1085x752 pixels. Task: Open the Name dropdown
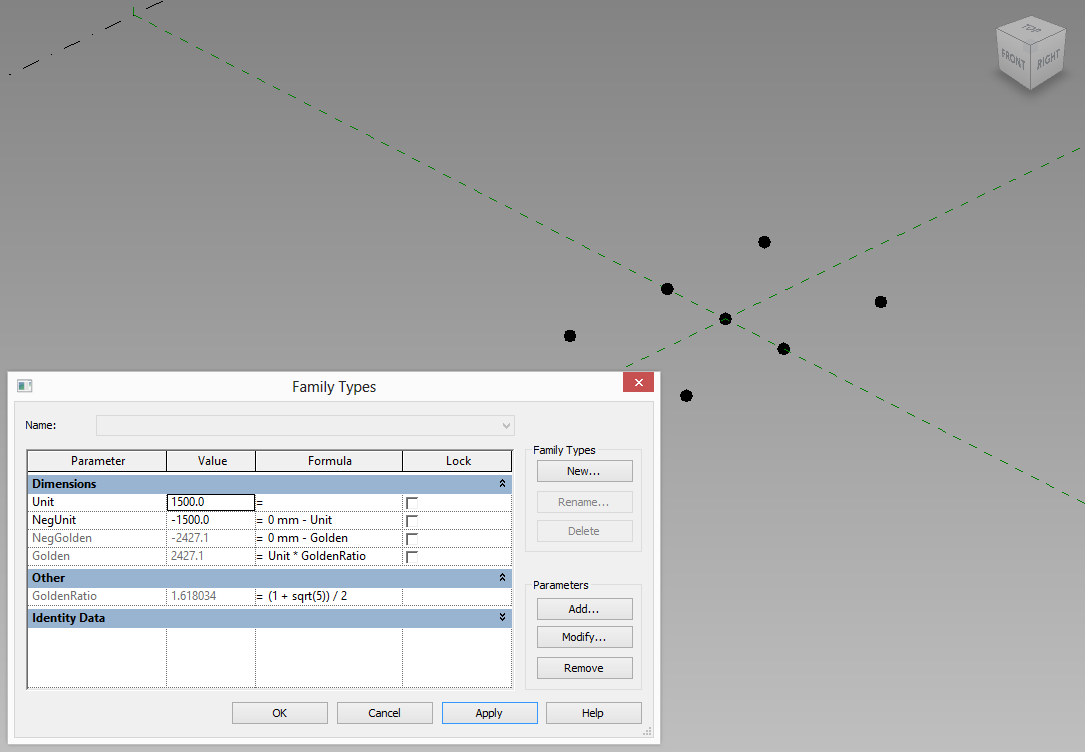coord(505,425)
